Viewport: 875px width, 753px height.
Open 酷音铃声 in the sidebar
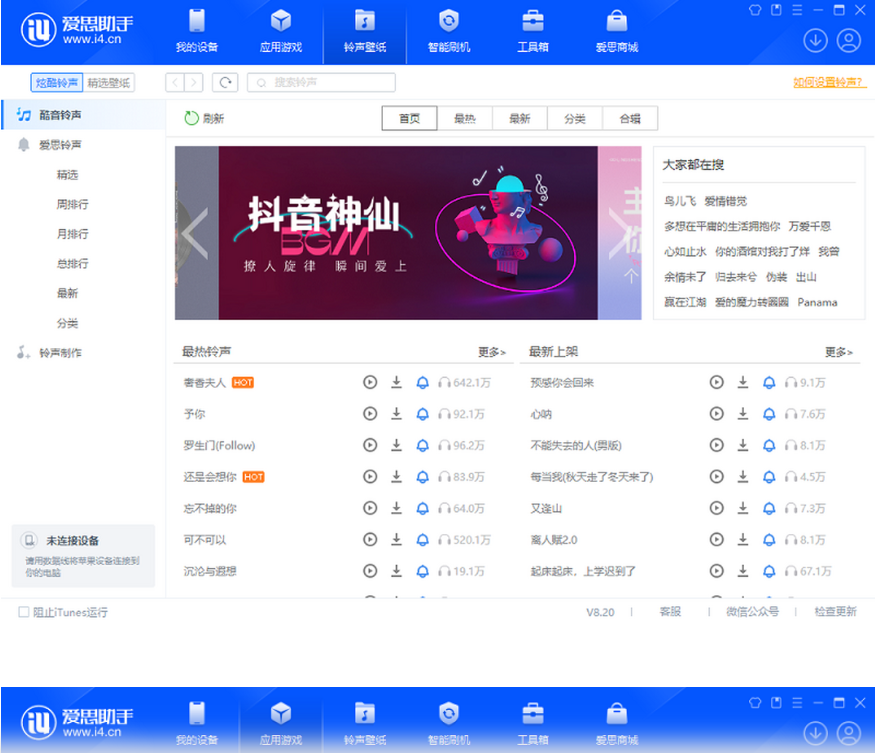[84, 115]
